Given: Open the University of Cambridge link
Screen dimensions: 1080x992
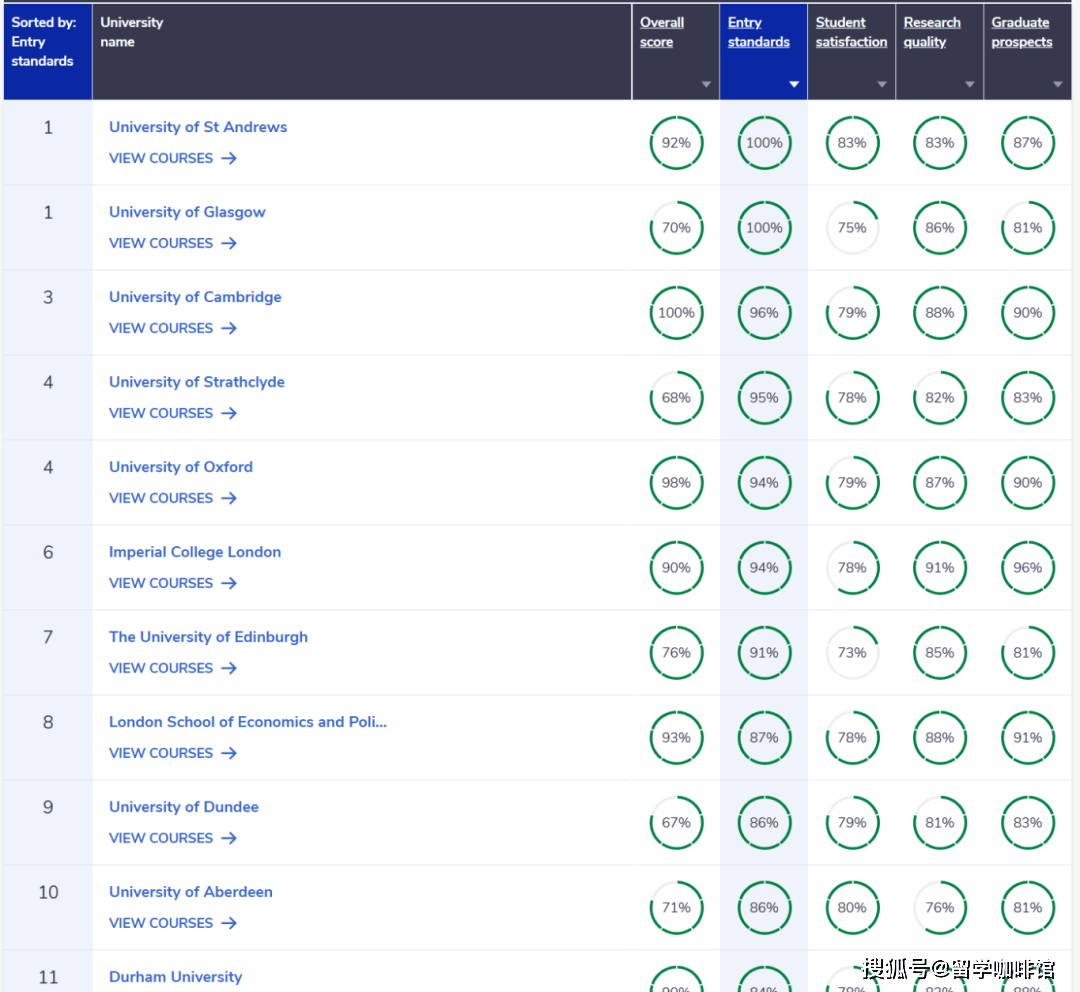Looking at the screenshot, I should [x=195, y=297].
